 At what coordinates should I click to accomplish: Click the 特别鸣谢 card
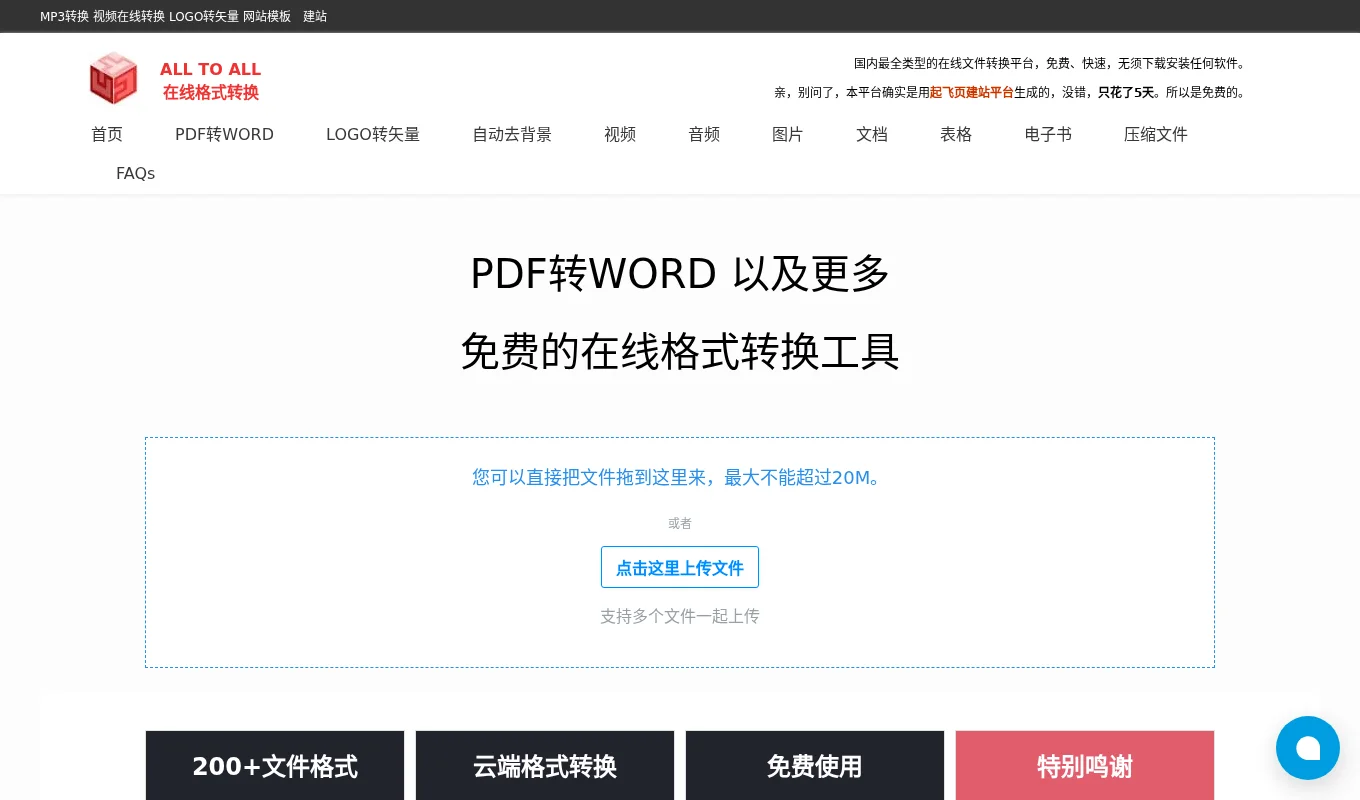click(x=1084, y=765)
